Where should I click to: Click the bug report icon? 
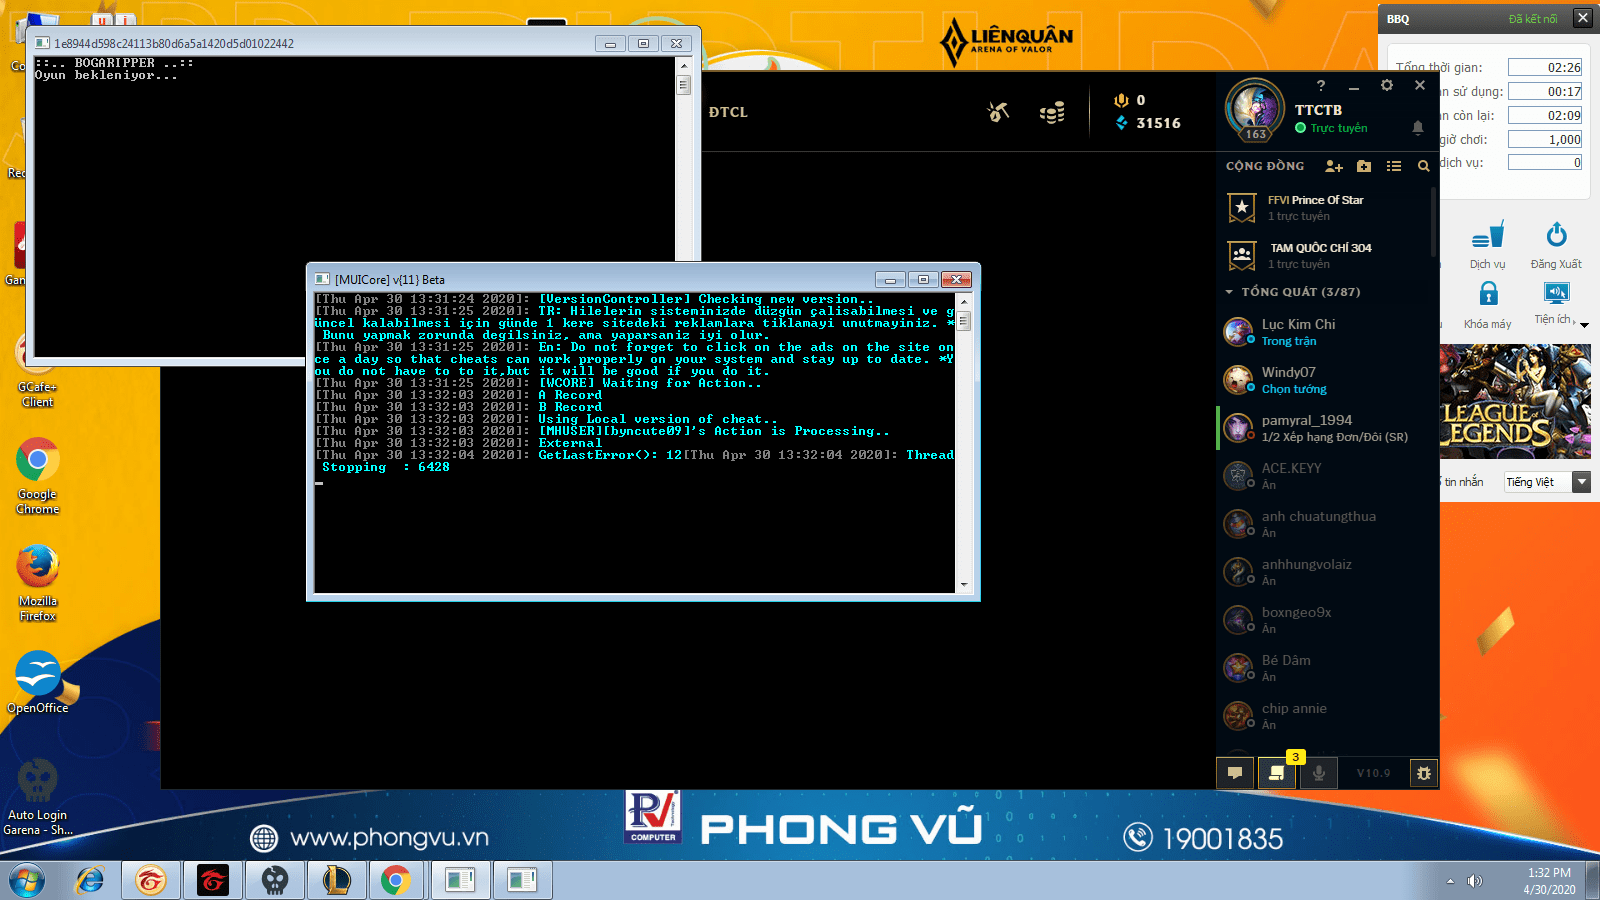click(x=1424, y=773)
